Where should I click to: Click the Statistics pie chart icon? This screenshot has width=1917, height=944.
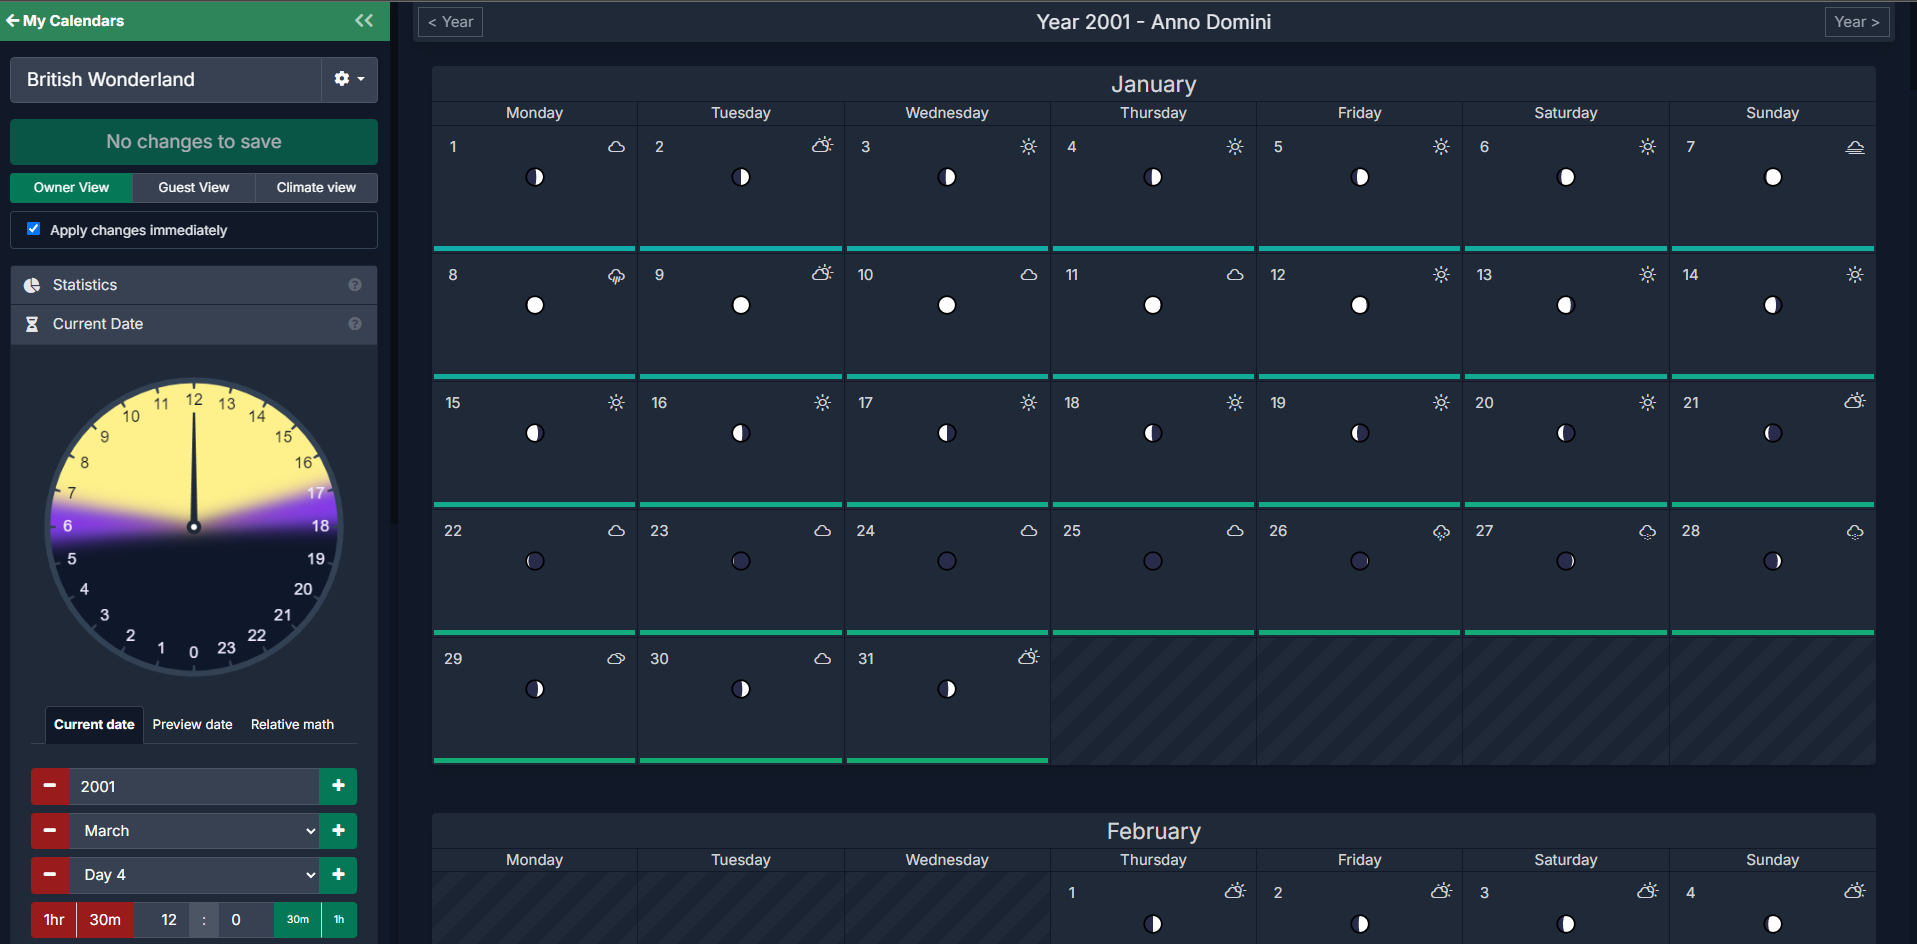[x=32, y=285]
